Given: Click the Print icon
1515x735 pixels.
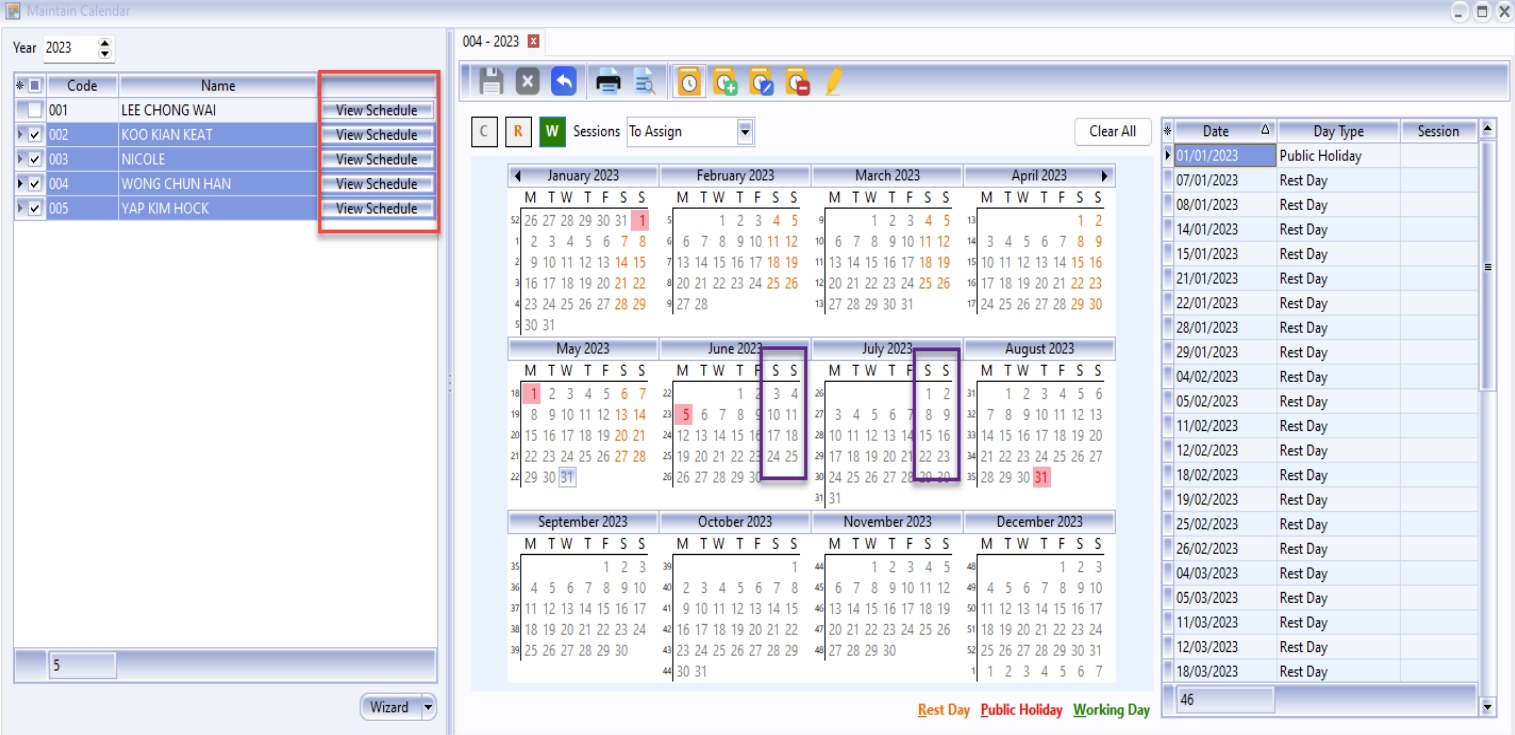Looking at the screenshot, I should pyautogui.click(x=608, y=83).
